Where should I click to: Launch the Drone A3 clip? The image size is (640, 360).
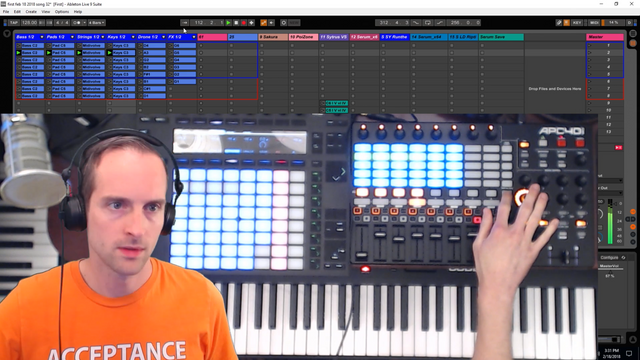pyautogui.click(x=140, y=53)
